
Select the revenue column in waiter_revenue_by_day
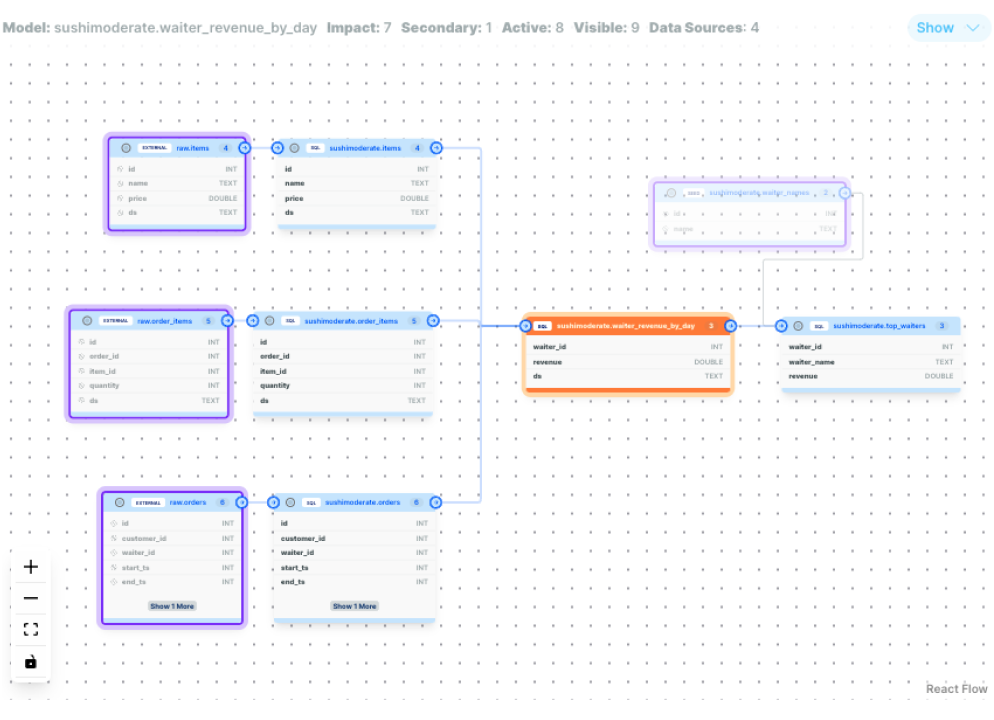[628, 362]
